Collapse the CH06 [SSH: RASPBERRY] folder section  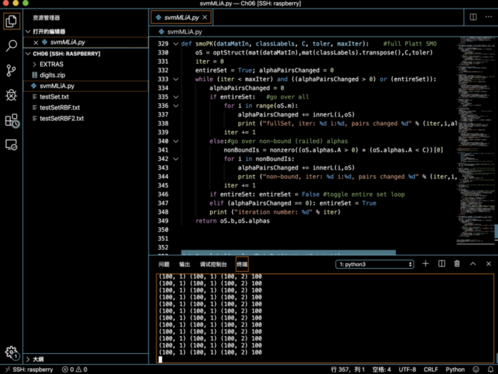pos(28,54)
